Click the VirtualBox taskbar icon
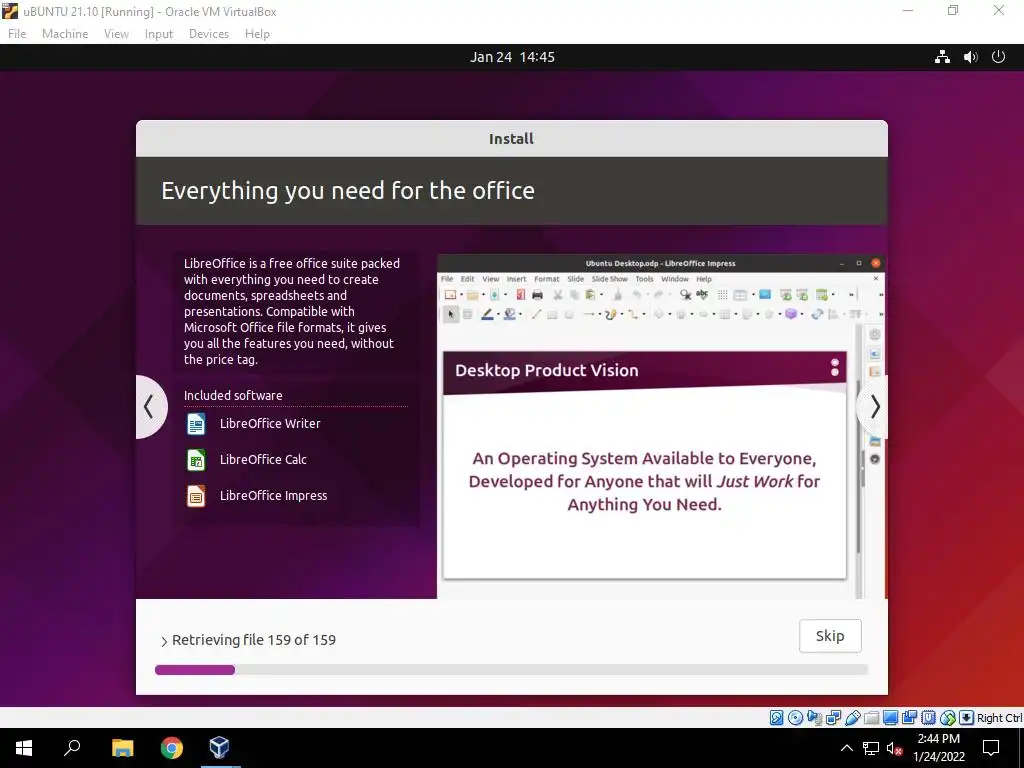Screen dimensions: 1024x768 click(219, 747)
